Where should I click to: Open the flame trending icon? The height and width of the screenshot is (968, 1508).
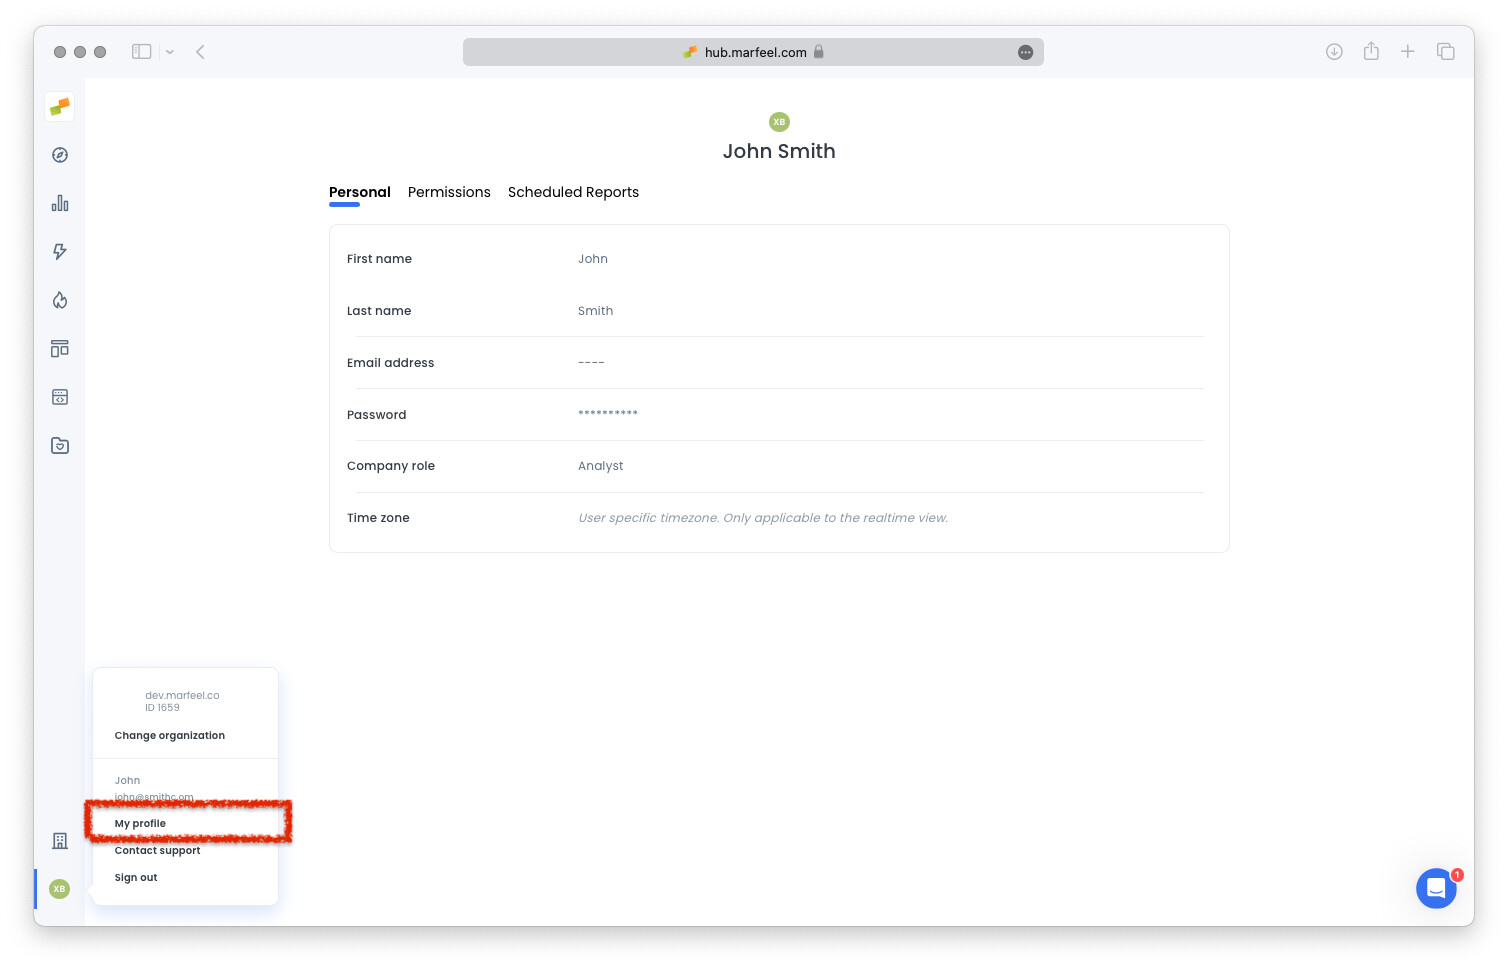(x=59, y=300)
